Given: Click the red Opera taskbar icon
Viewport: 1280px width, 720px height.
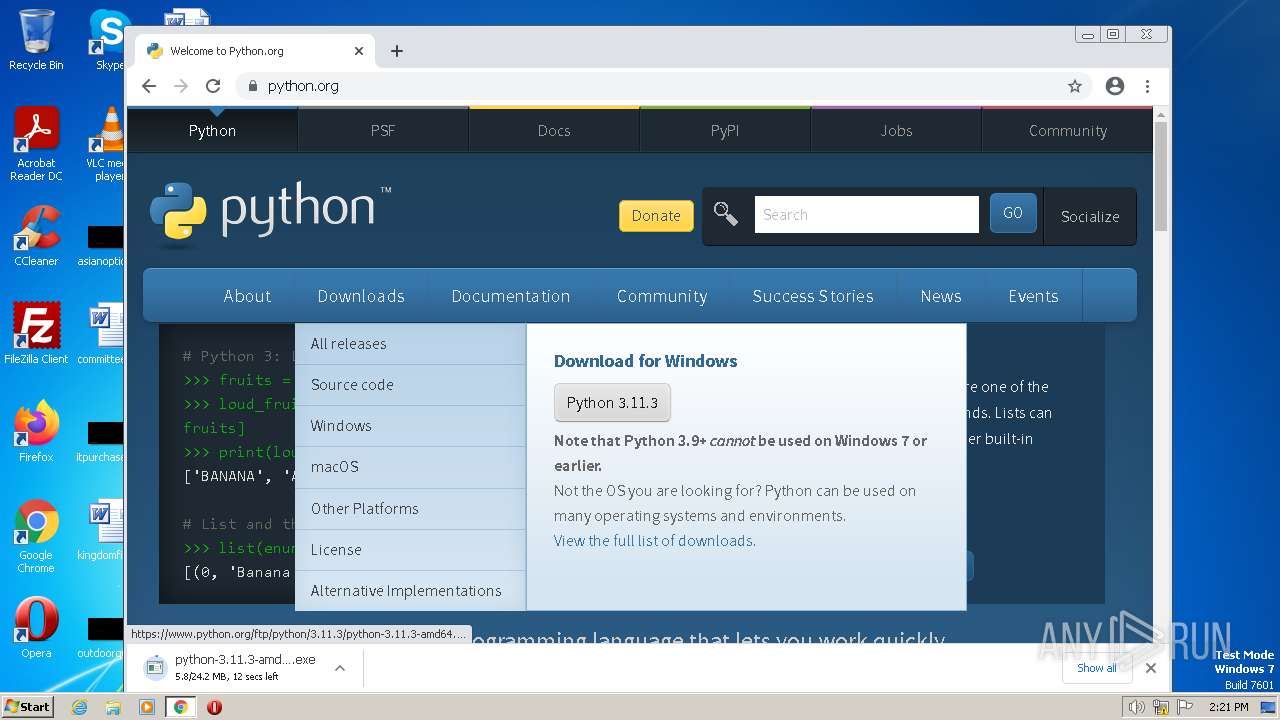Looking at the screenshot, I should pos(214,707).
